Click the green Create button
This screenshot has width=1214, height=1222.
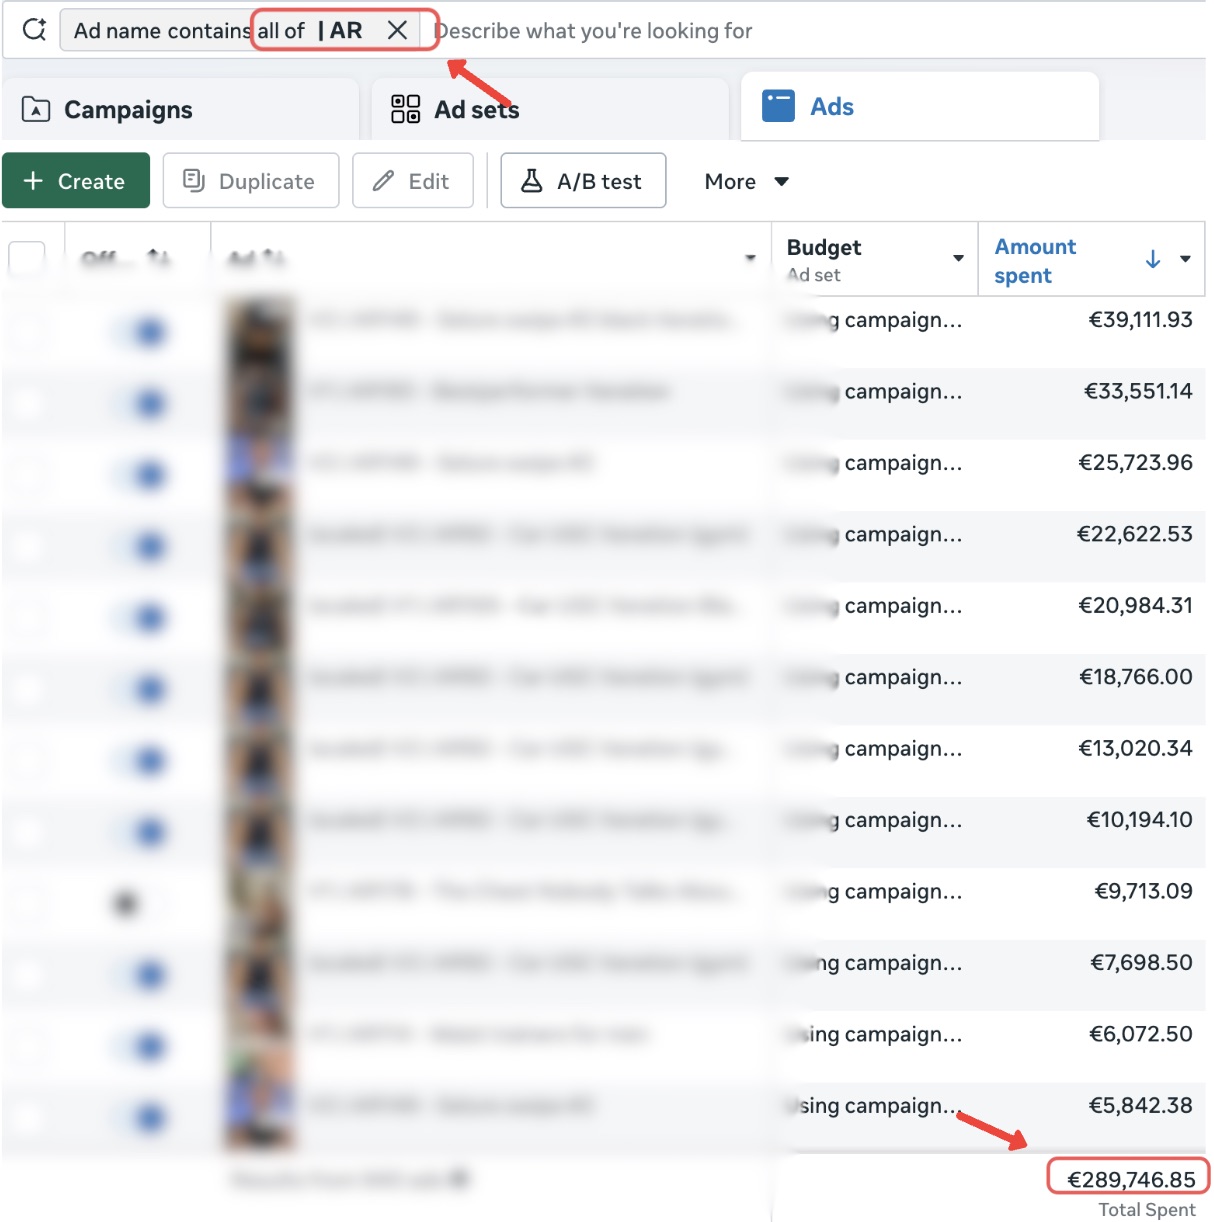pos(76,181)
